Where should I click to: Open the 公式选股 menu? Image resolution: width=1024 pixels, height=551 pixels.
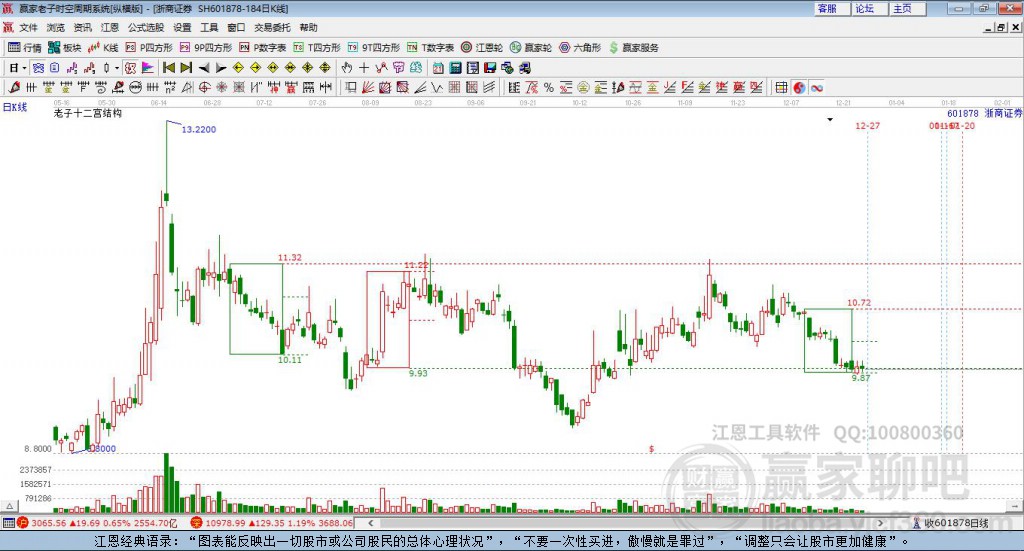pyautogui.click(x=146, y=27)
